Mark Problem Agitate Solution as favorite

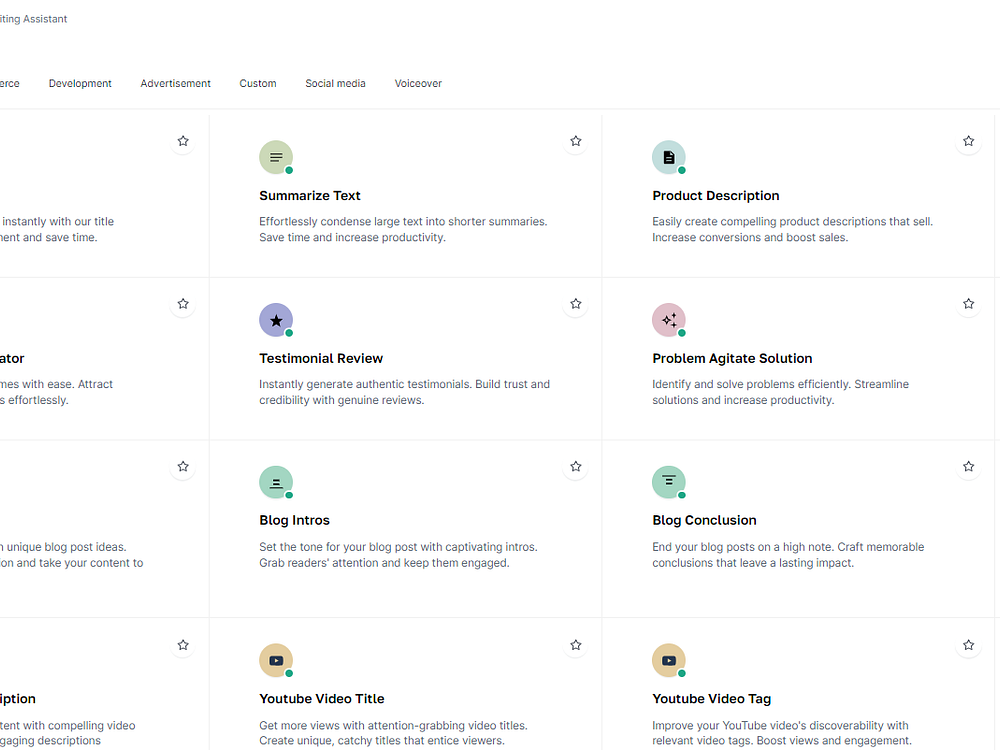click(968, 304)
